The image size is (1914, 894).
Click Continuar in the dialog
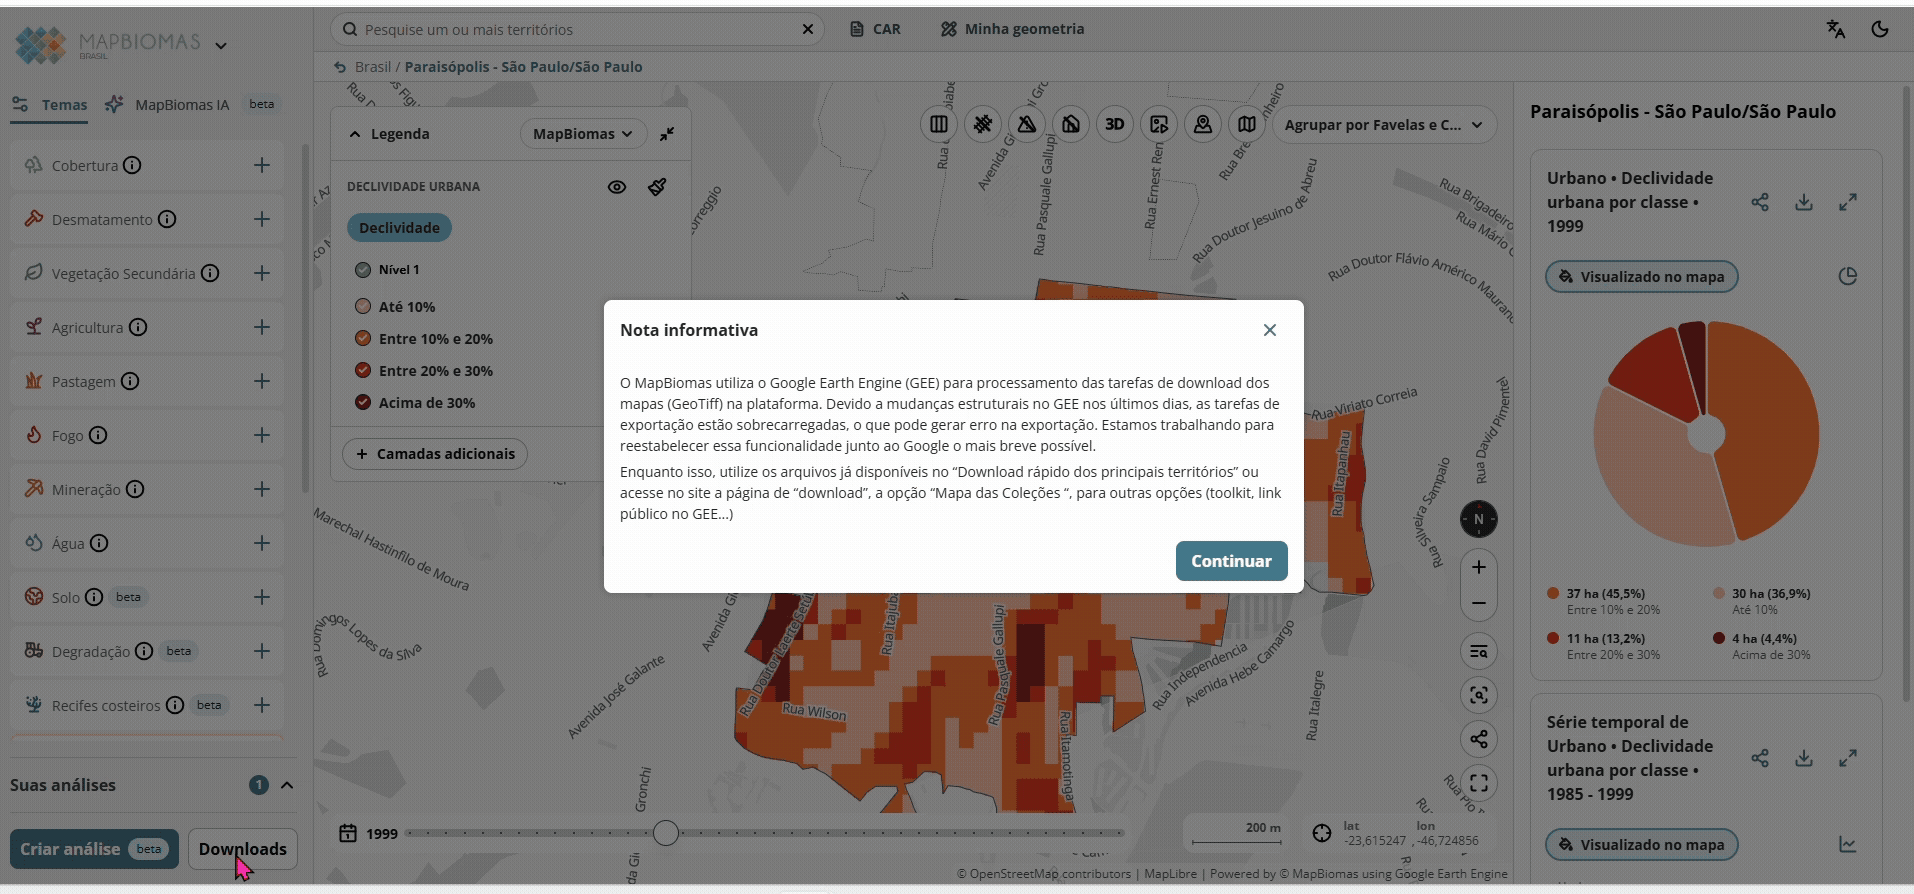point(1231,561)
